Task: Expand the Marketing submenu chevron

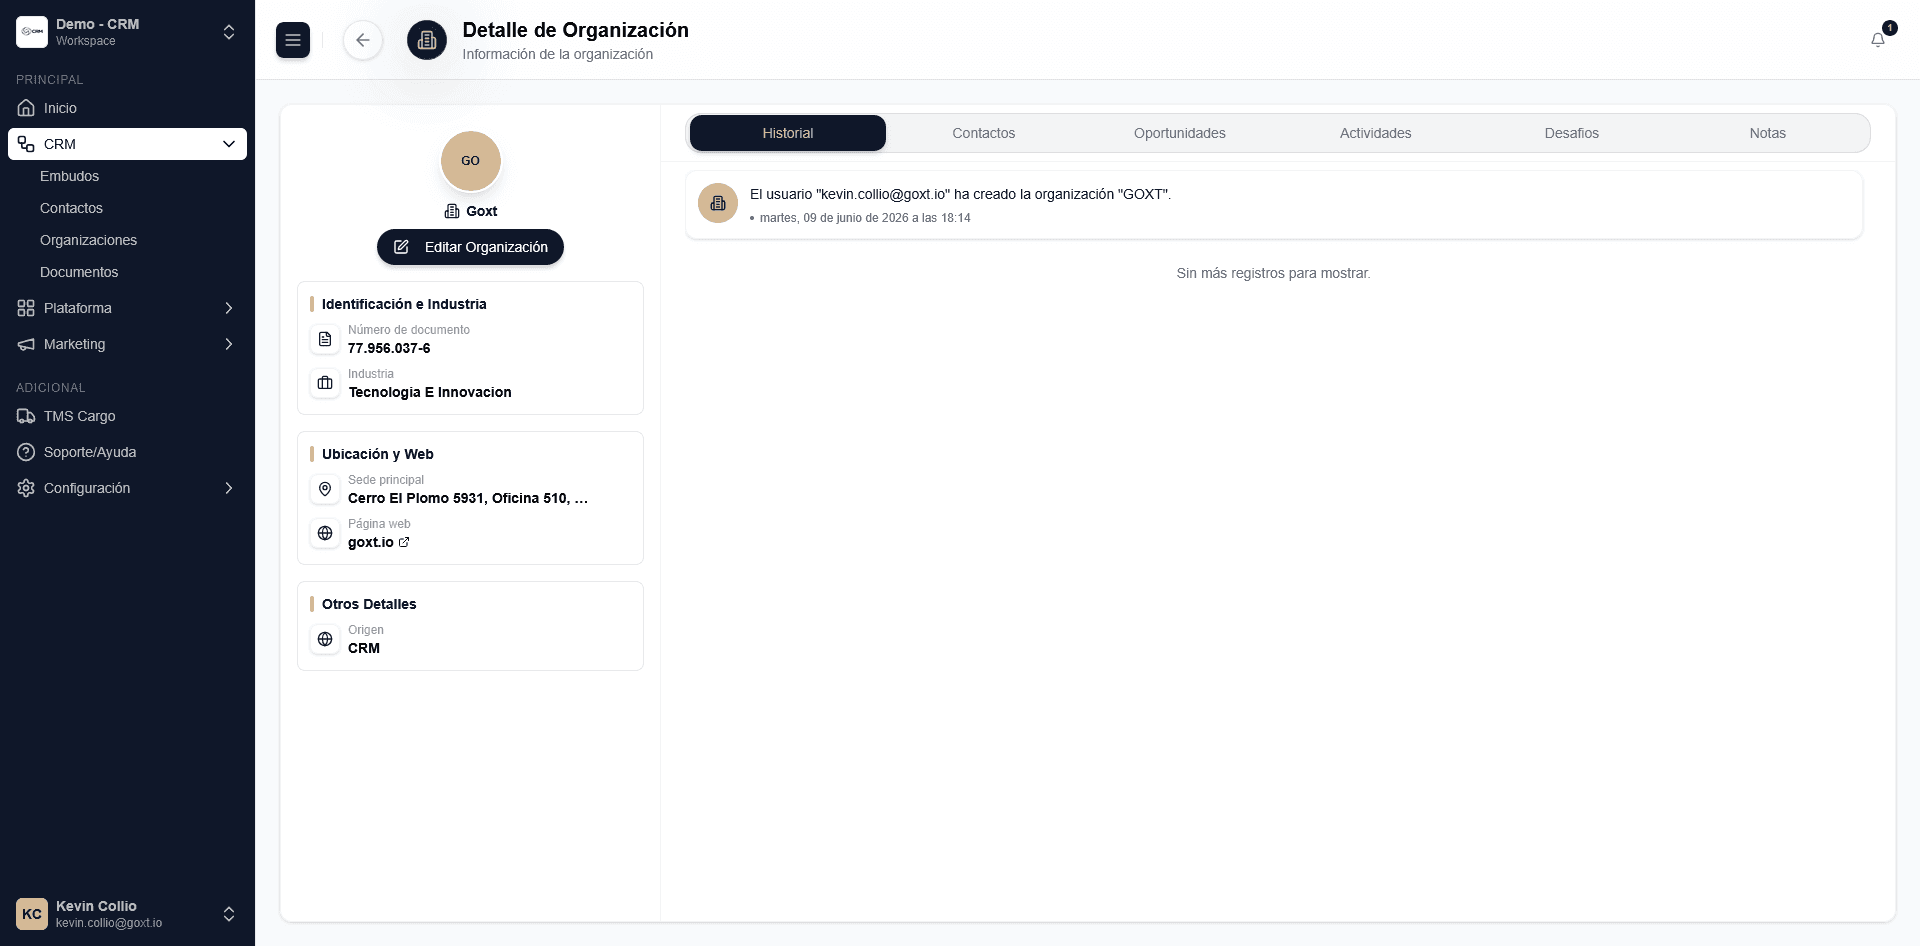Action: [x=229, y=344]
